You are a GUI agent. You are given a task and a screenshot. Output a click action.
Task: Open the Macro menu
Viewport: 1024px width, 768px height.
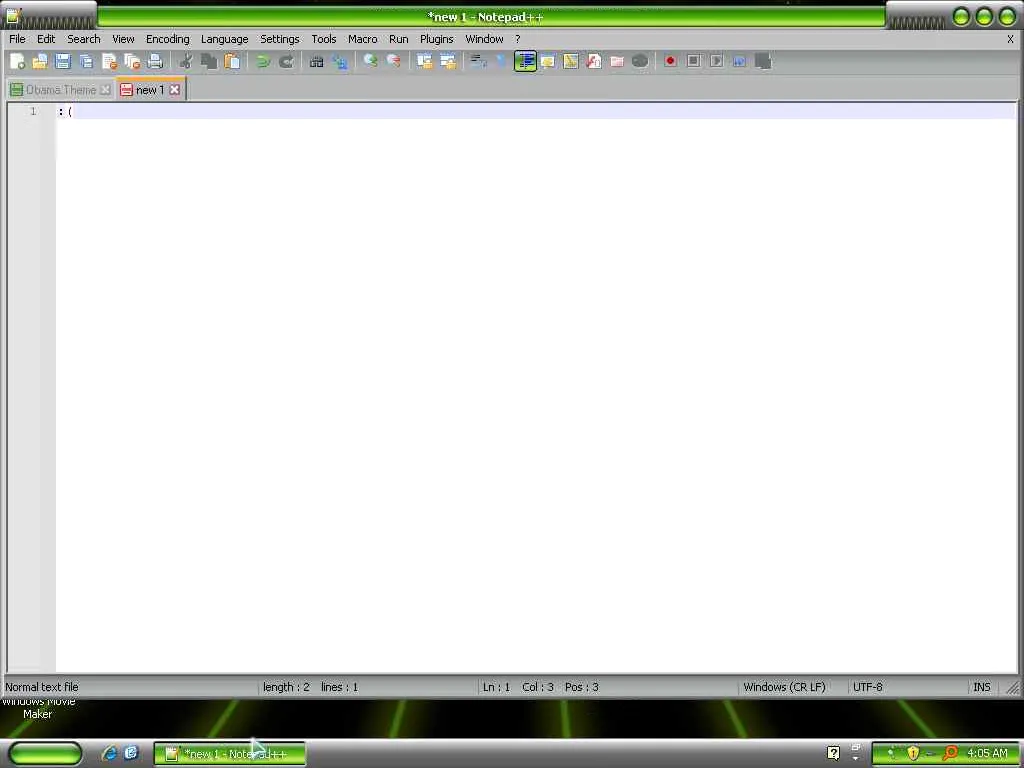point(362,39)
